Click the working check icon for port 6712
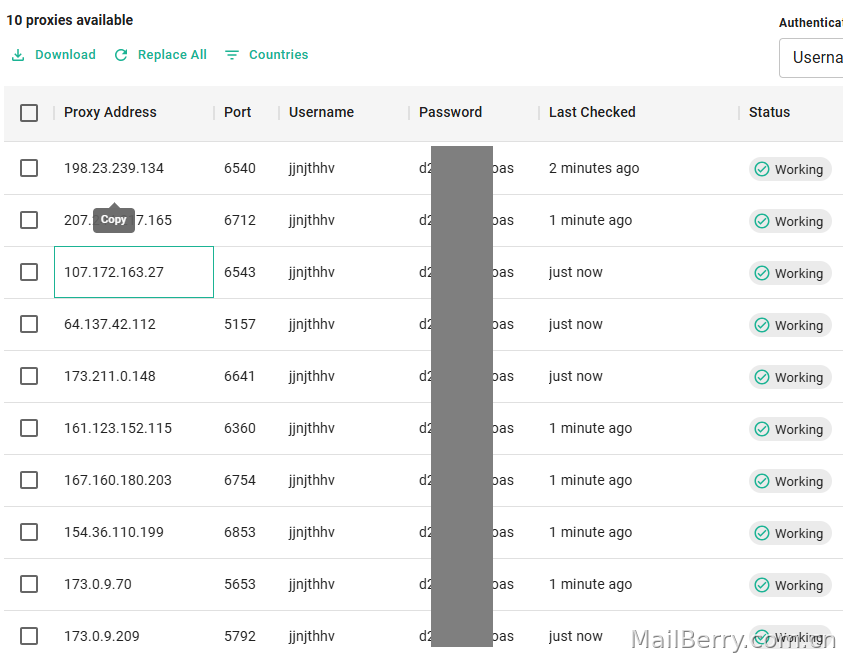The height and width of the screenshot is (657, 843). 762,221
